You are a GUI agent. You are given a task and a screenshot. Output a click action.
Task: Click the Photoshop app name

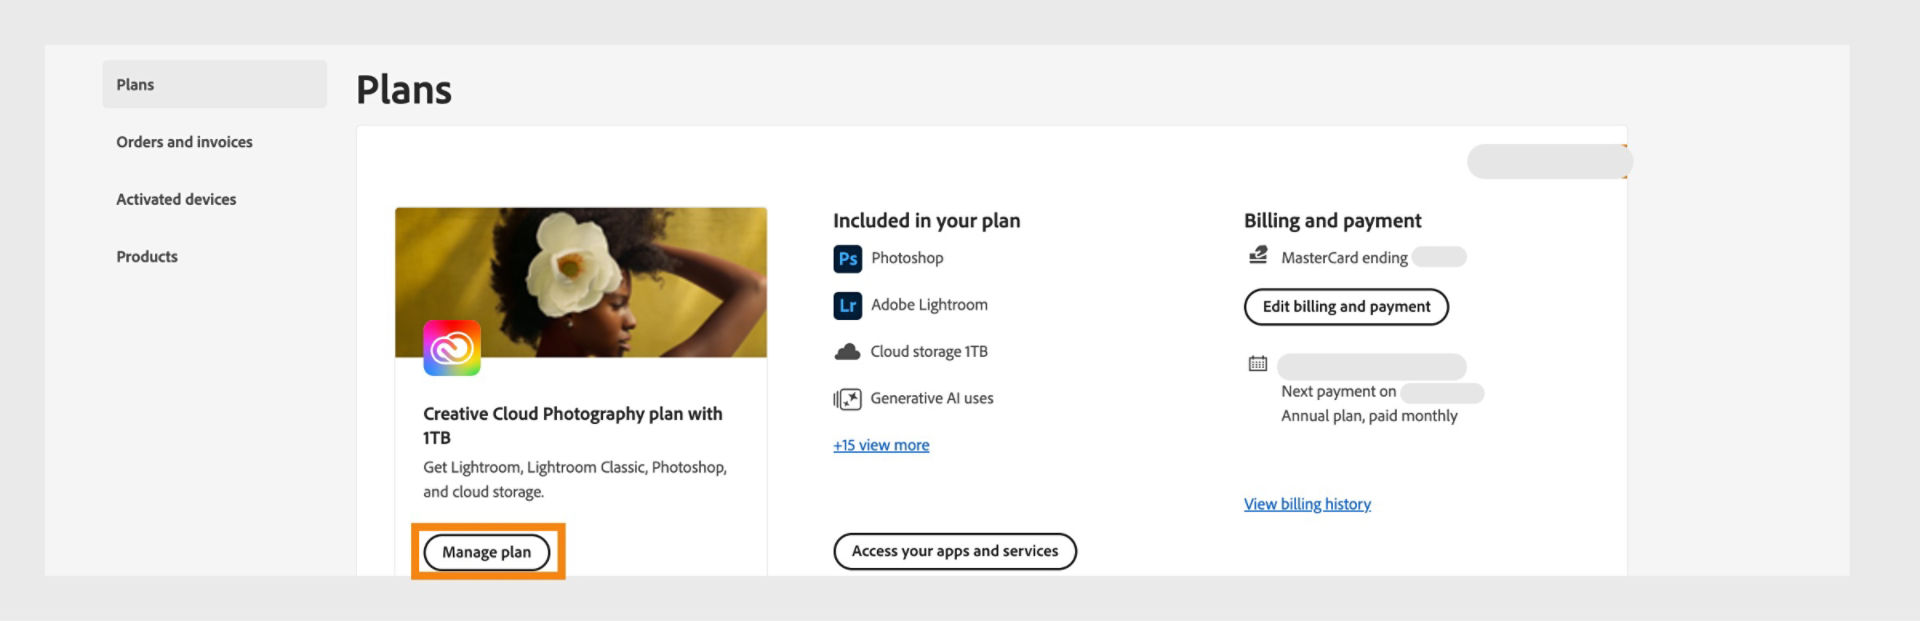tap(907, 258)
